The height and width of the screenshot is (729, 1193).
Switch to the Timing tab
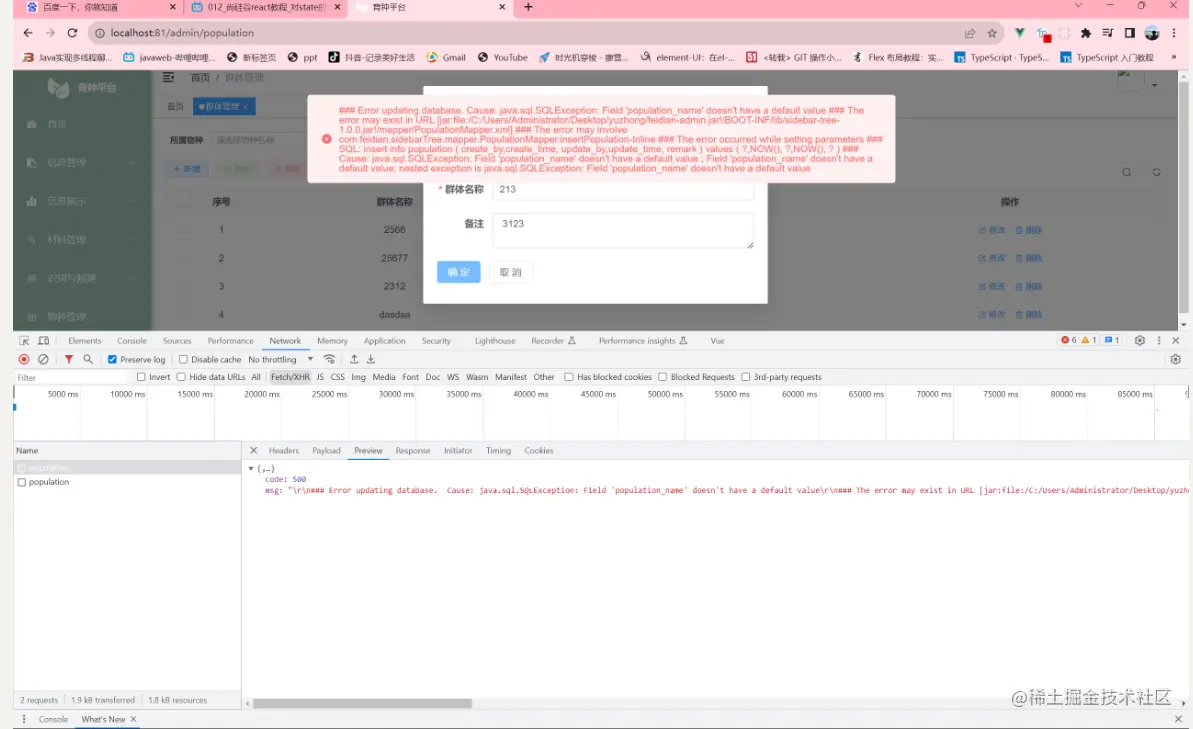pos(498,450)
